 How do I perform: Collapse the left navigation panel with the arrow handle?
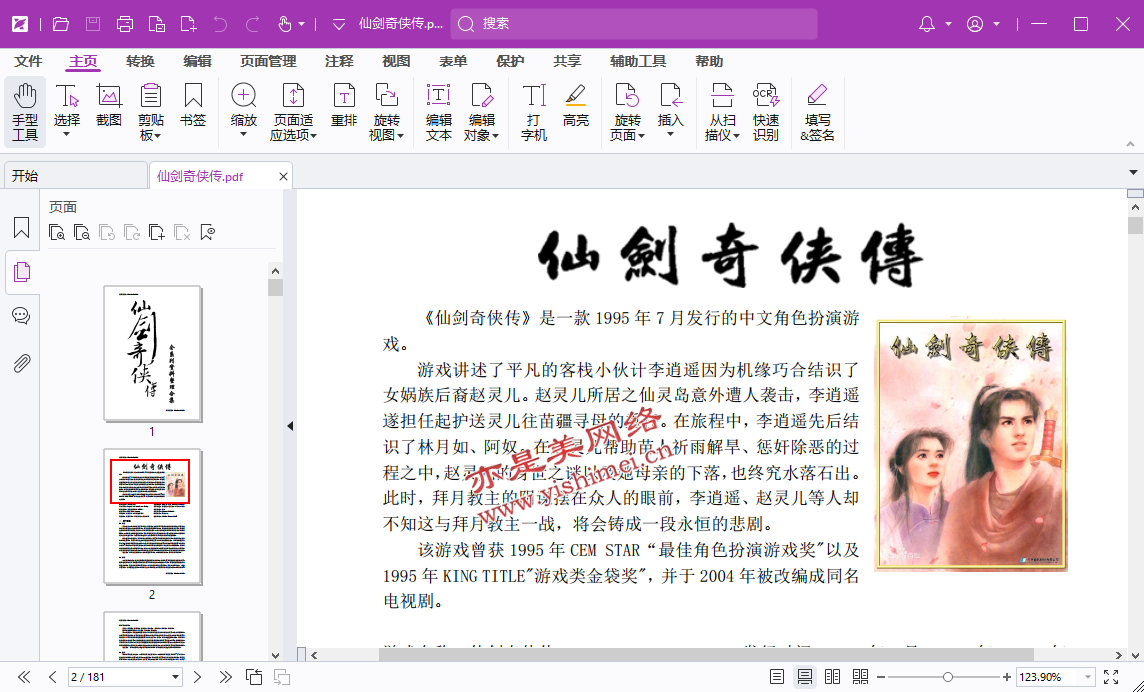click(290, 426)
